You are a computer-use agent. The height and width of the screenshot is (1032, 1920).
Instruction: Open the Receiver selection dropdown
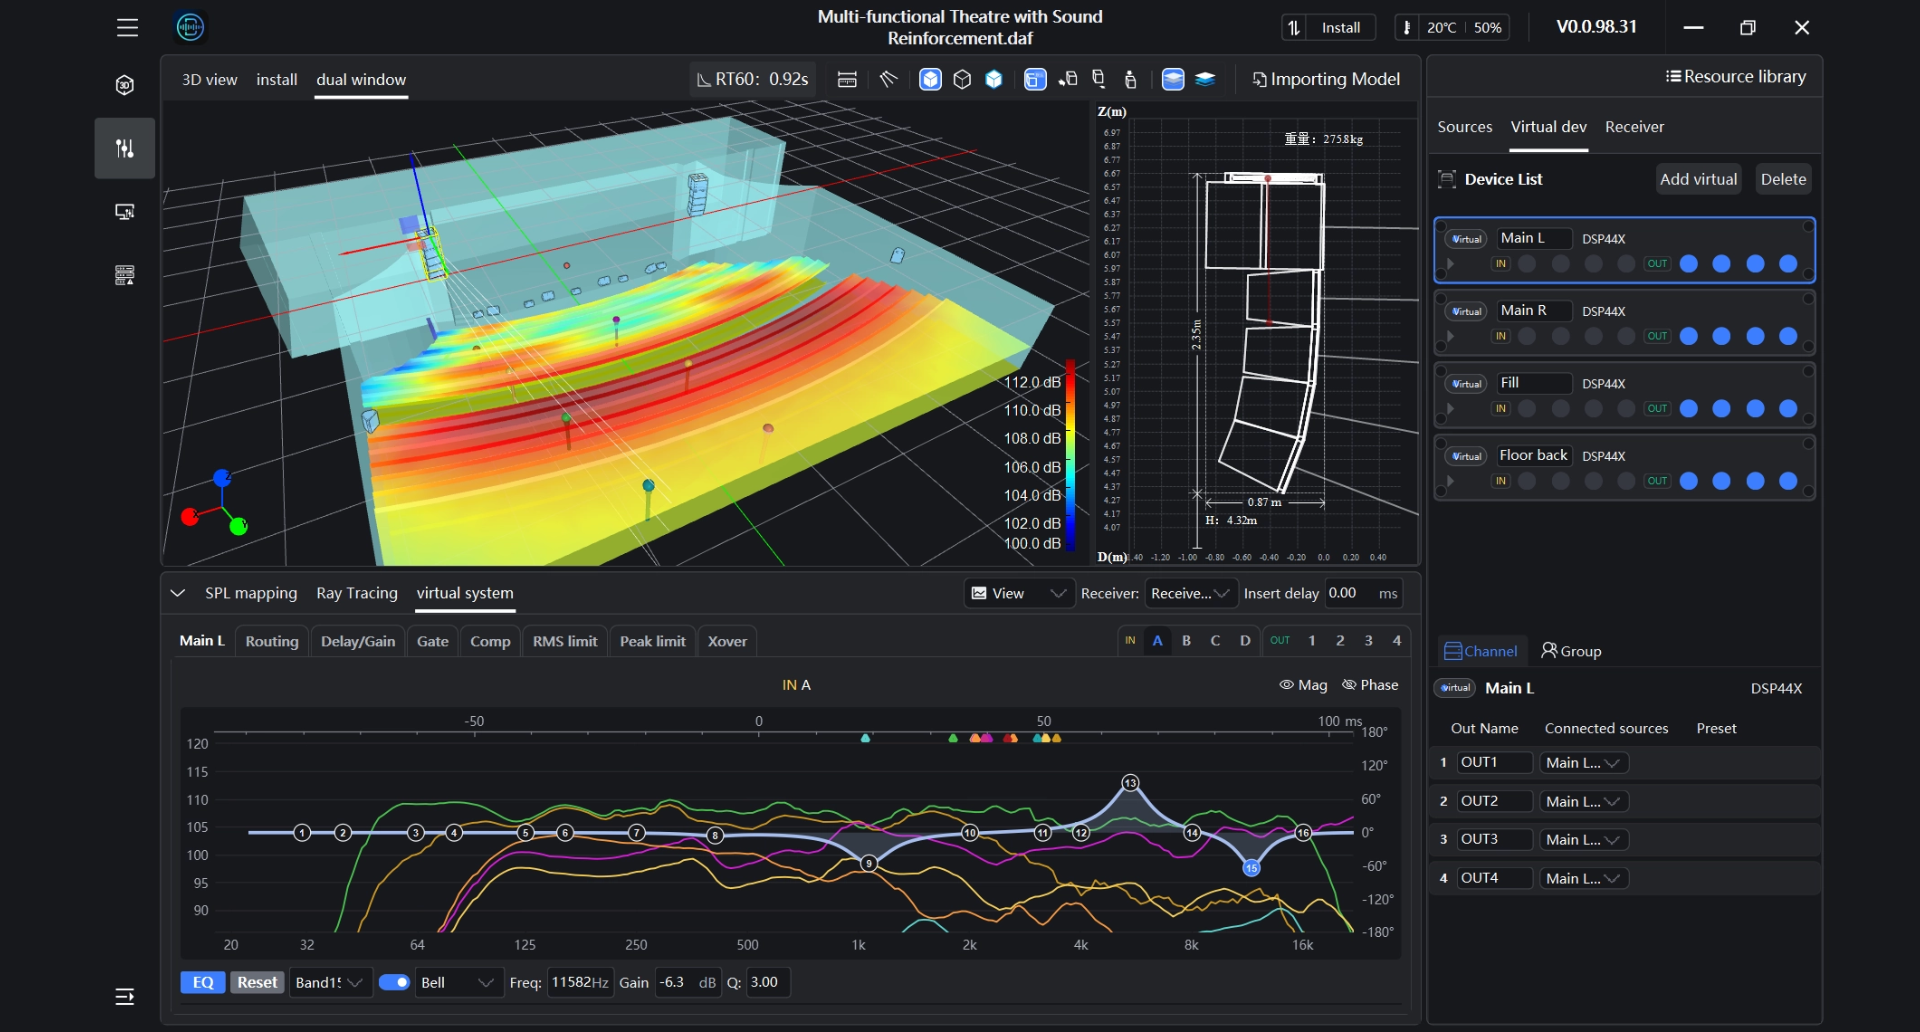tap(1191, 593)
